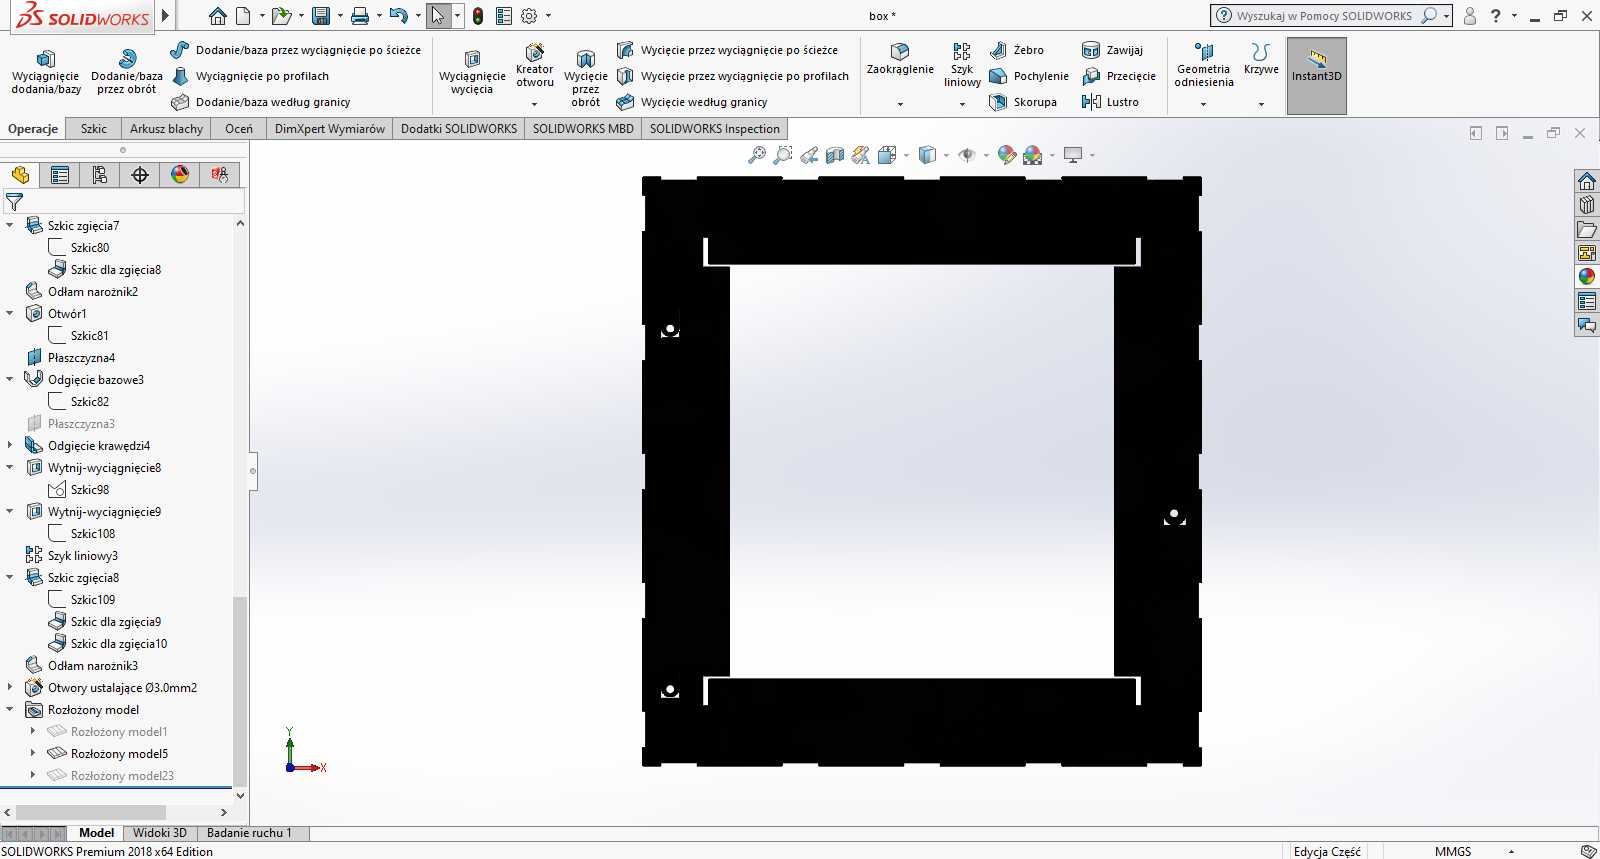Open Badanie ruchu 1 tab
Viewport: 1600px width, 859px height.
(249, 833)
